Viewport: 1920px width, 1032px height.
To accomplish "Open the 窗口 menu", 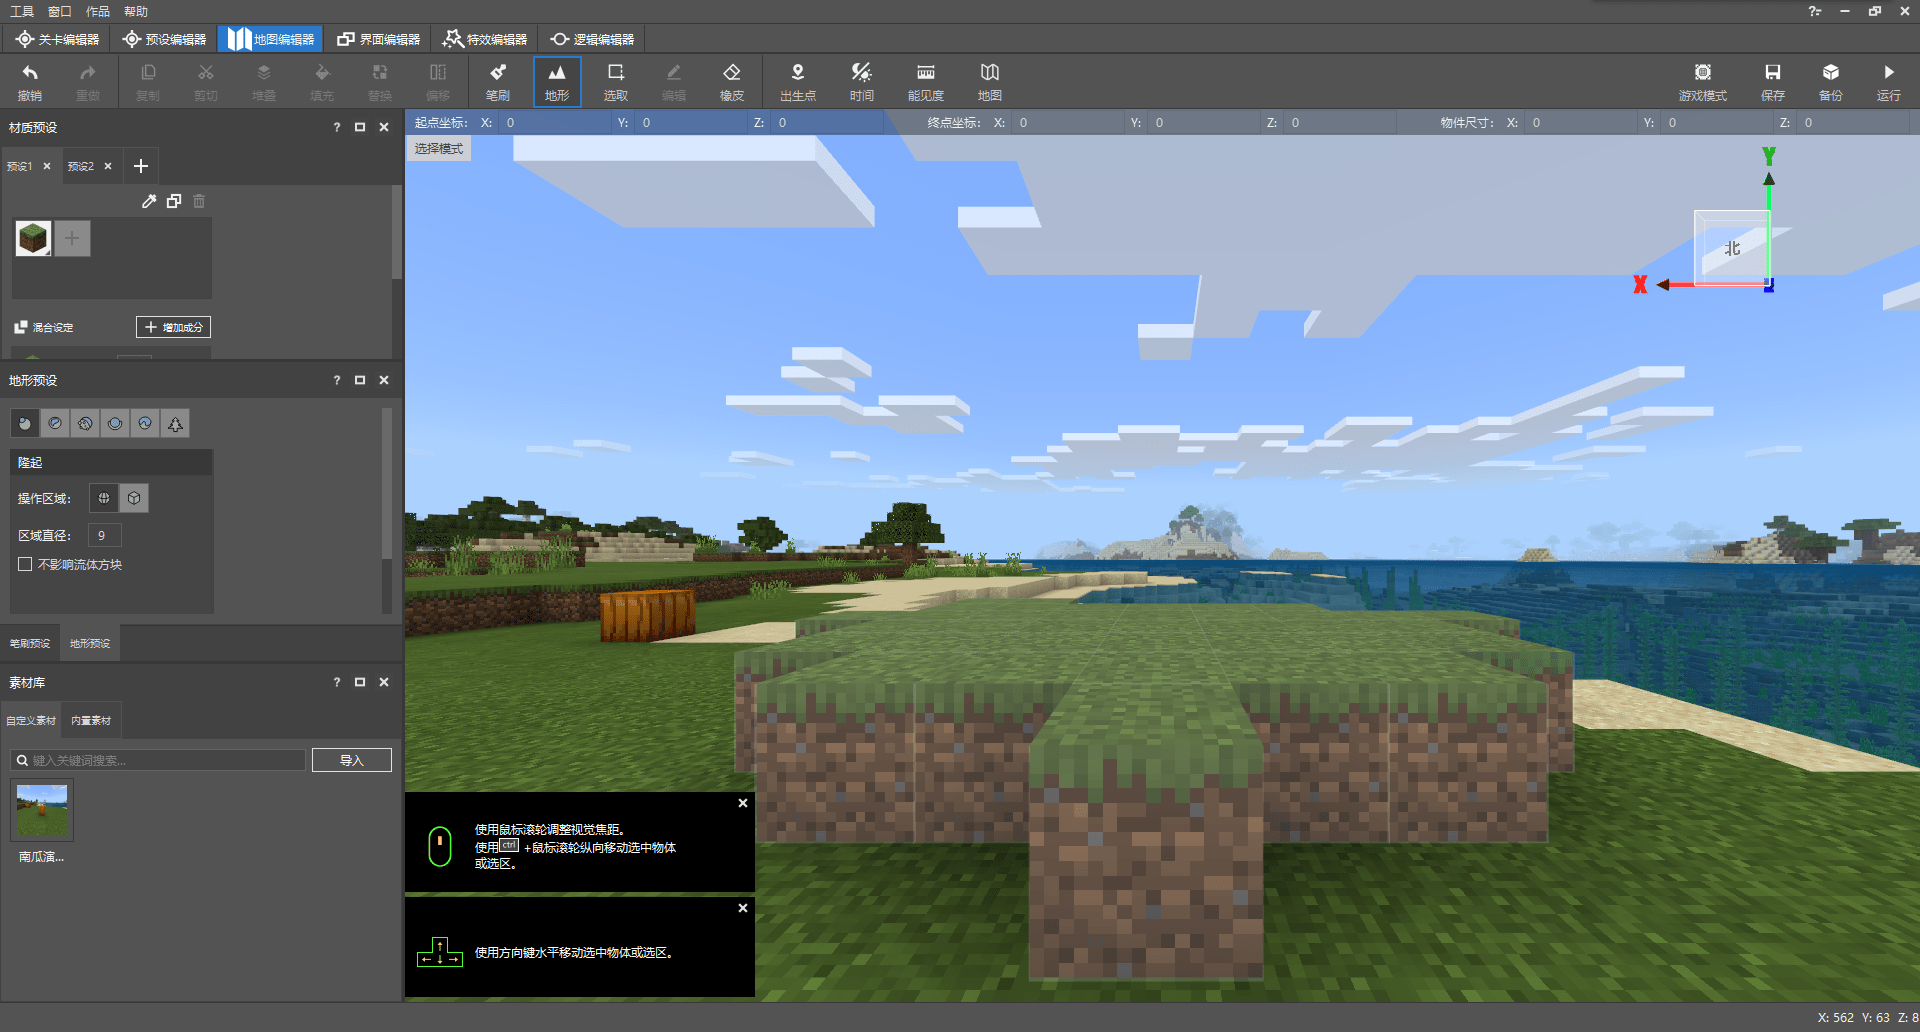I will 60,11.
